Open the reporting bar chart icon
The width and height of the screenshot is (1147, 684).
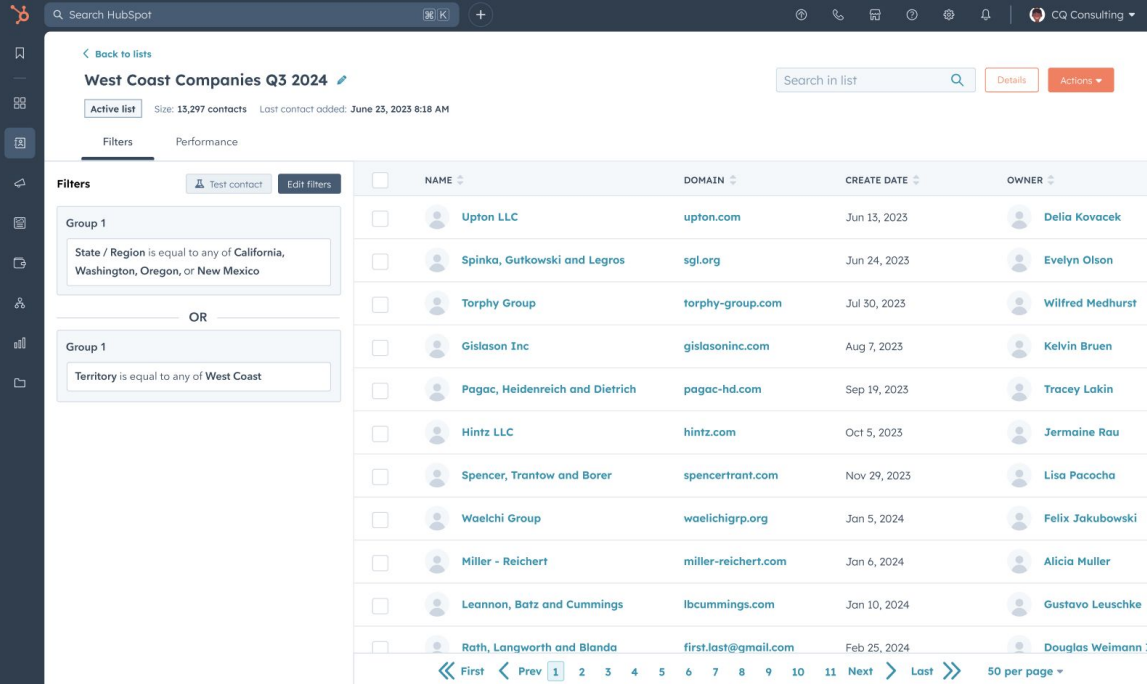20,343
